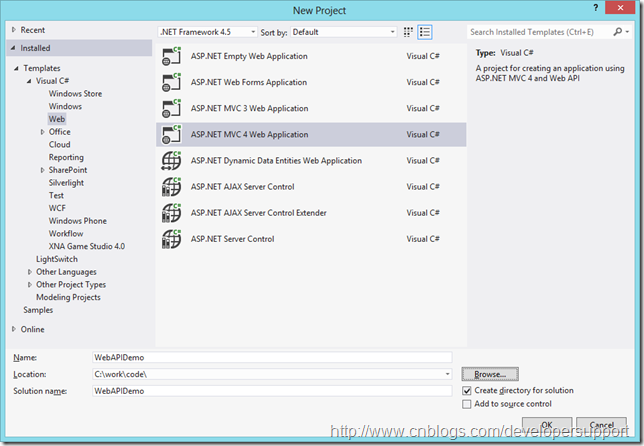Expand the Office tree node
Screen dimensions: 644x446
pos(42,132)
